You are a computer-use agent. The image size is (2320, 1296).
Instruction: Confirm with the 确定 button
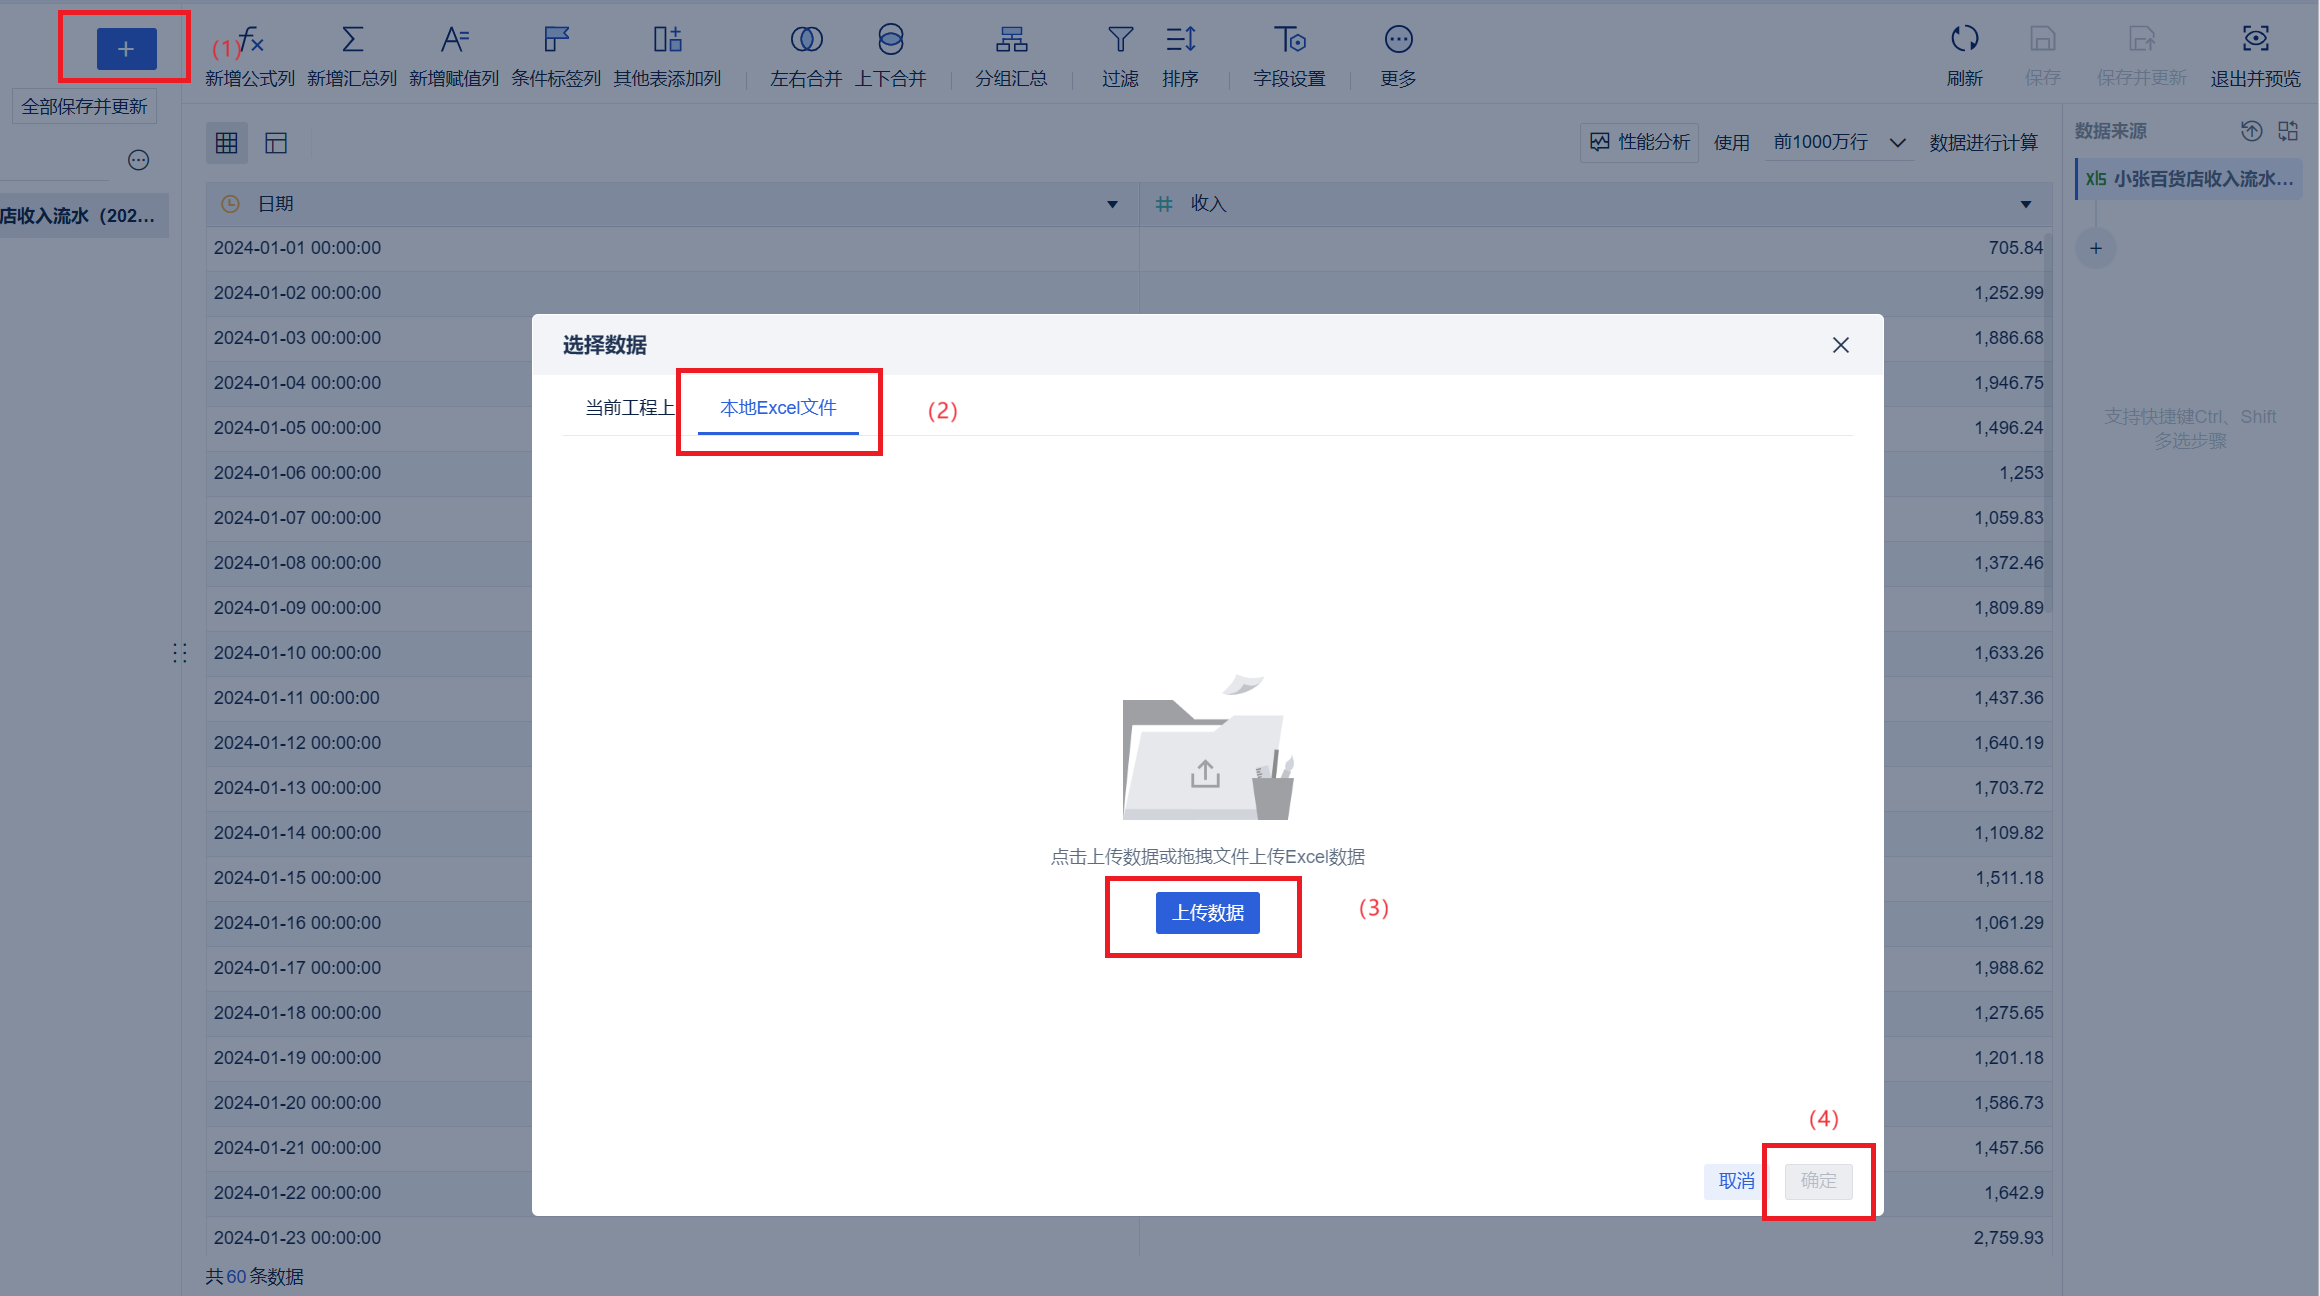[x=1818, y=1181]
